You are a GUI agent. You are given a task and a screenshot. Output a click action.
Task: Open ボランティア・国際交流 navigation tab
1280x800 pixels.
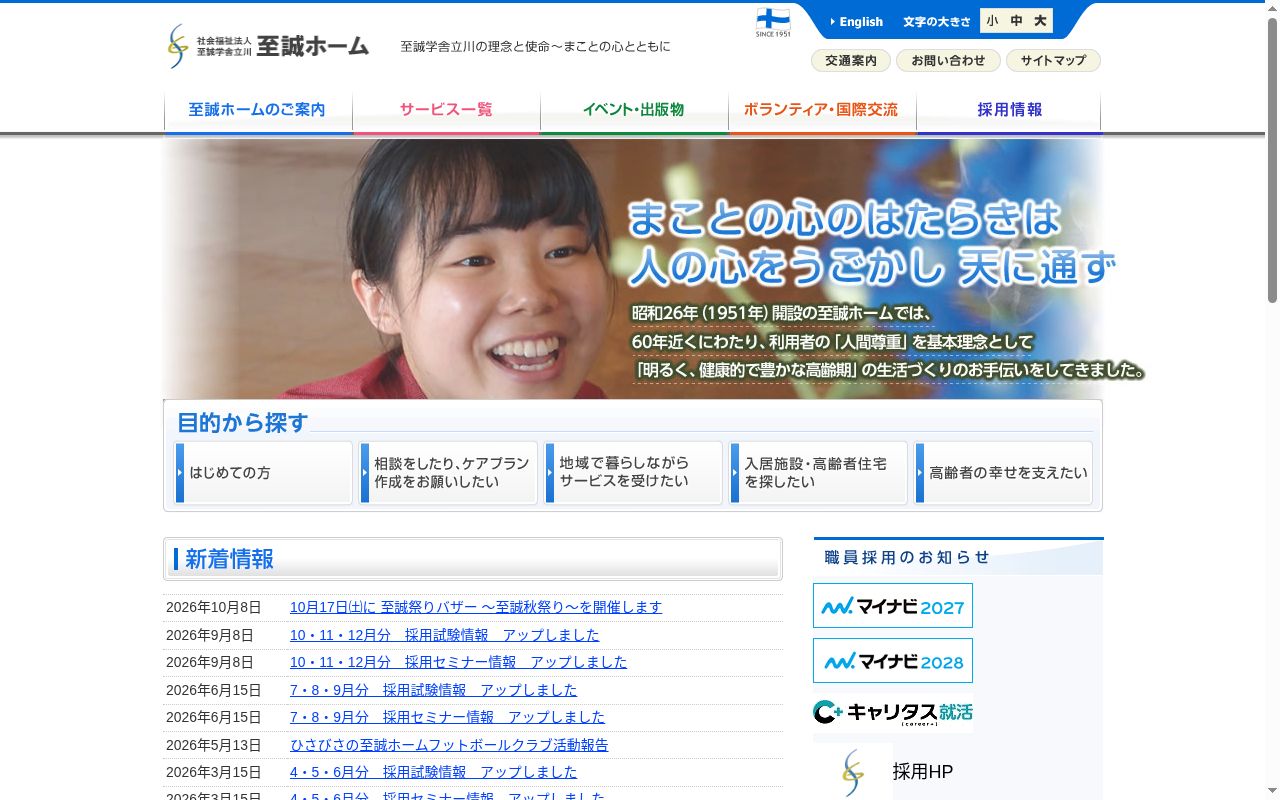tap(822, 111)
